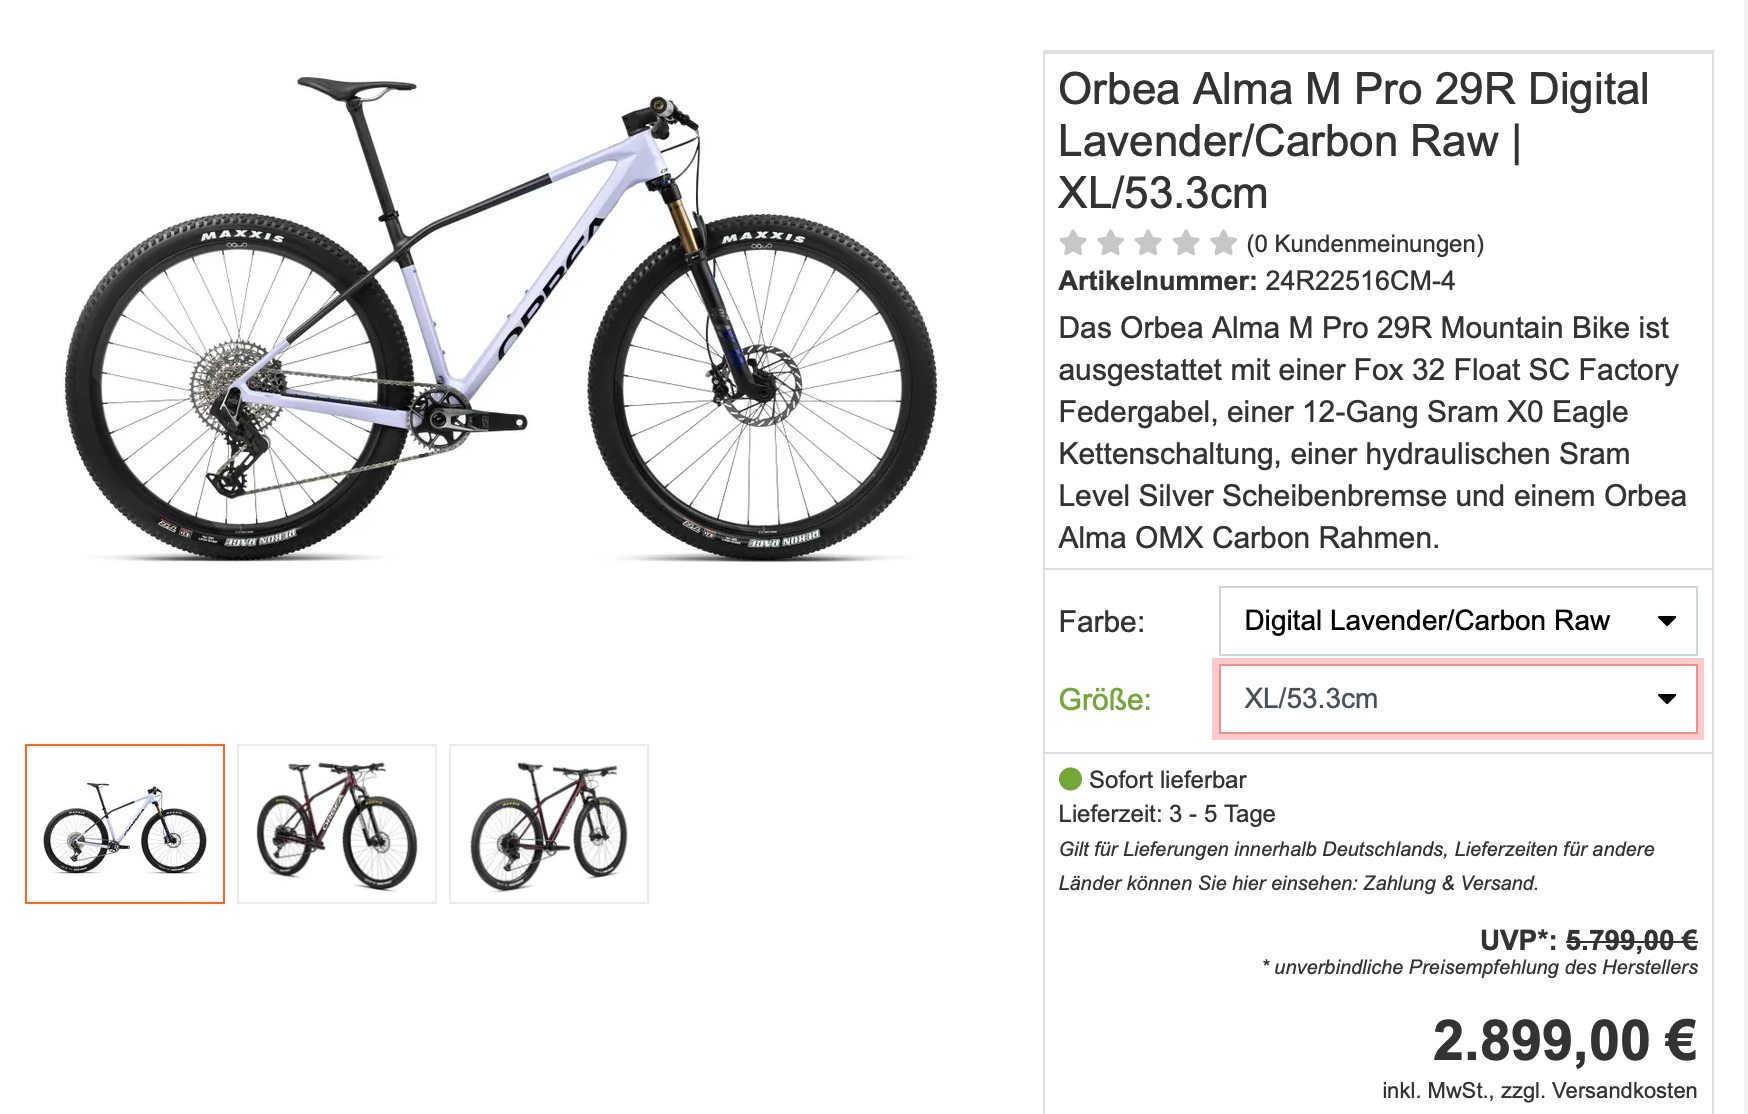View the third bike thumbnail image
This screenshot has height=1114, width=1748.
click(x=549, y=824)
